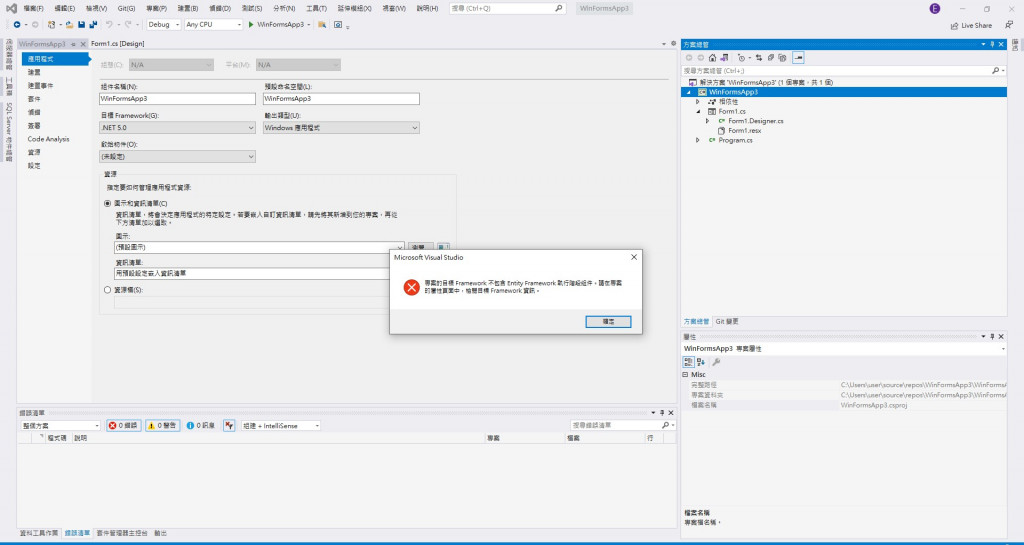Select the Code Analysis settings page
Viewport: 1024px width, 545px height.
[48, 139]
